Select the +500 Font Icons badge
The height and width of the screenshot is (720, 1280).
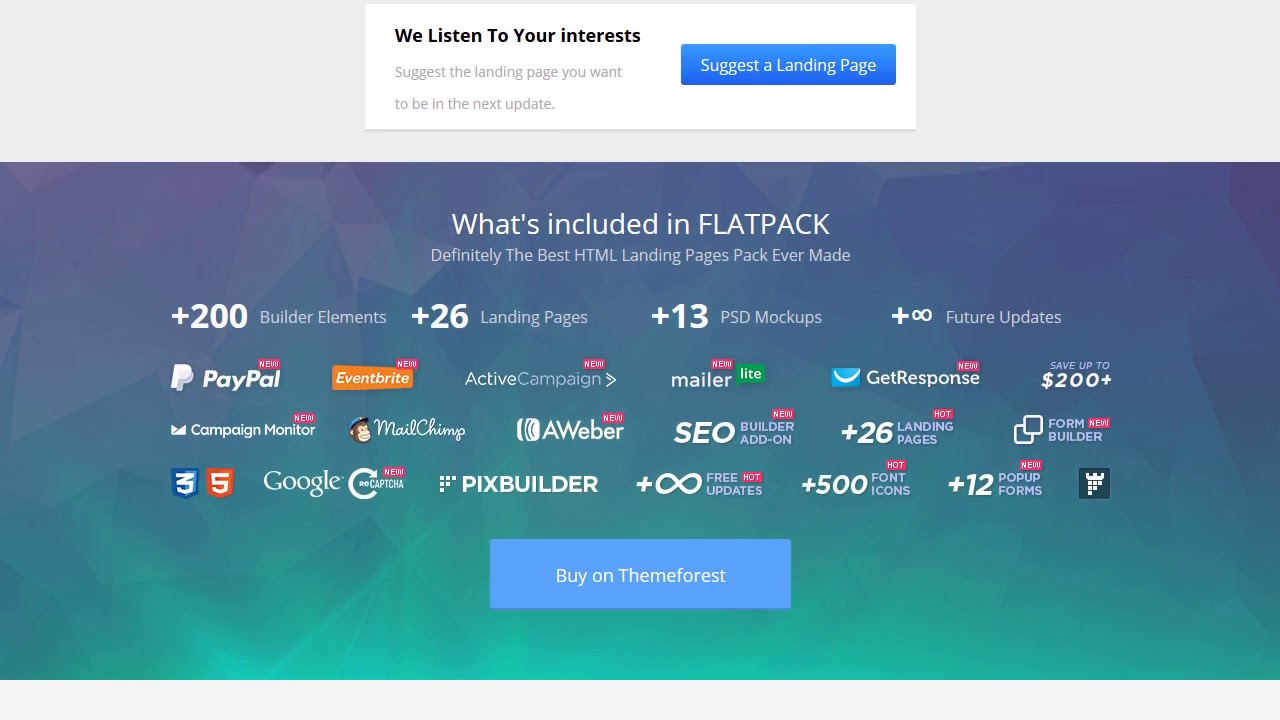pos(855,484)
